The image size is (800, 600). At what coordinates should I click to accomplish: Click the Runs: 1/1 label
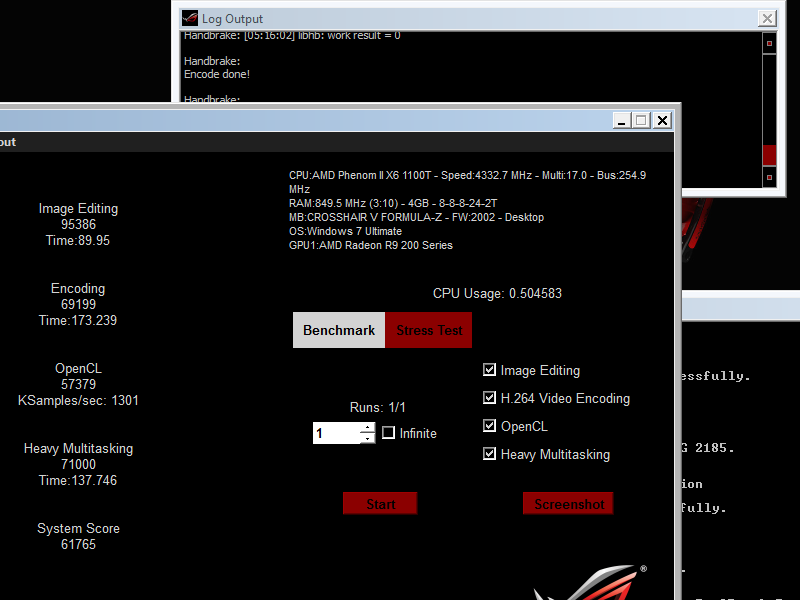[378, 407]
